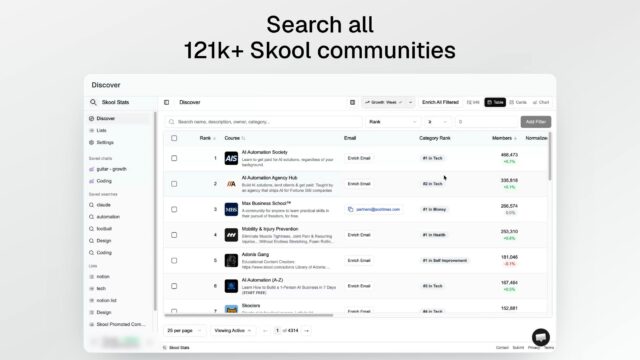Click the Adonis Gang community logo

[231, 260]
